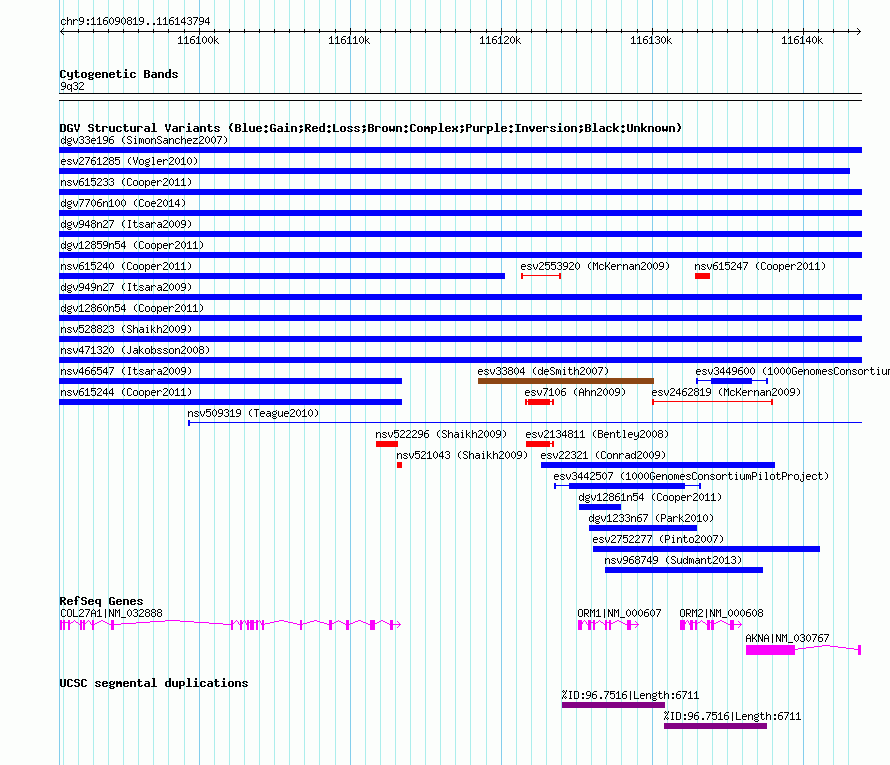The width and height of the screenshot is (890, 765).
Task: Open the RefSeq Genes track title
Action: [x=102, y=601]
